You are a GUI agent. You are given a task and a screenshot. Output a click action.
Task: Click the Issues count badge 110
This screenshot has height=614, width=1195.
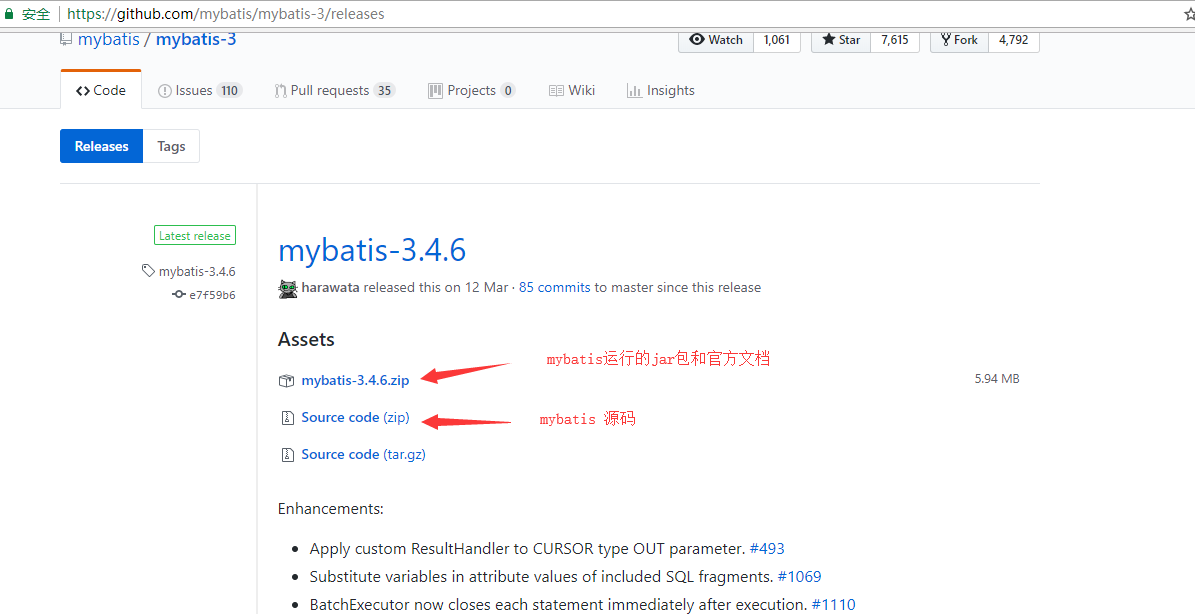coord(229,91)
